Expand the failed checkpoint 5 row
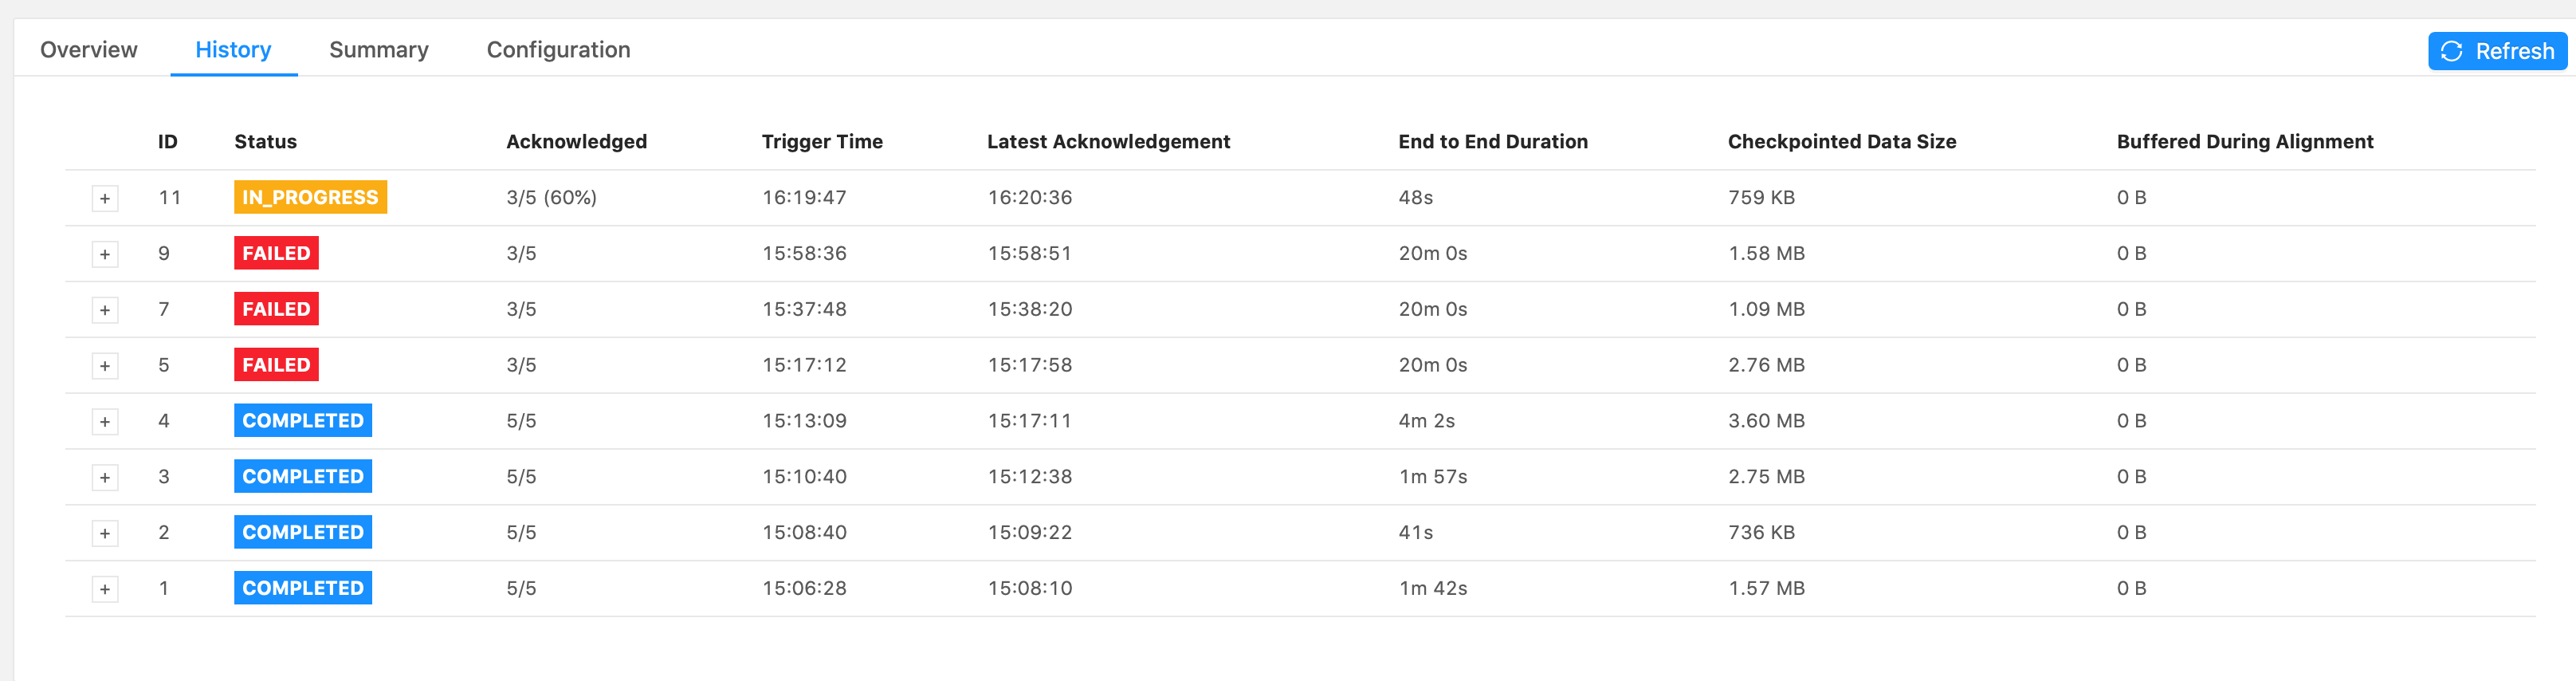 [105, 366]
